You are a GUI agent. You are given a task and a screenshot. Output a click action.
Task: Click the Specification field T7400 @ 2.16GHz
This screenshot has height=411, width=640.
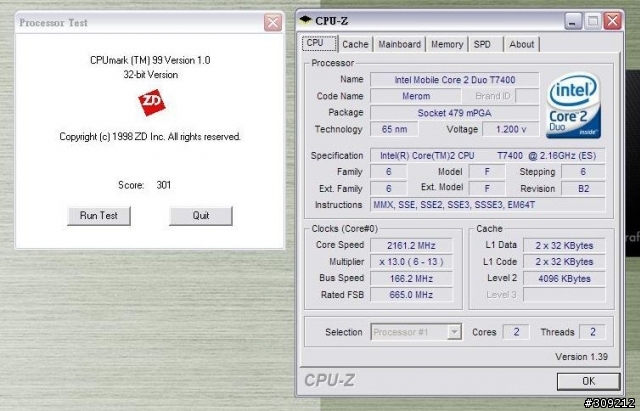tap(488, 156)
